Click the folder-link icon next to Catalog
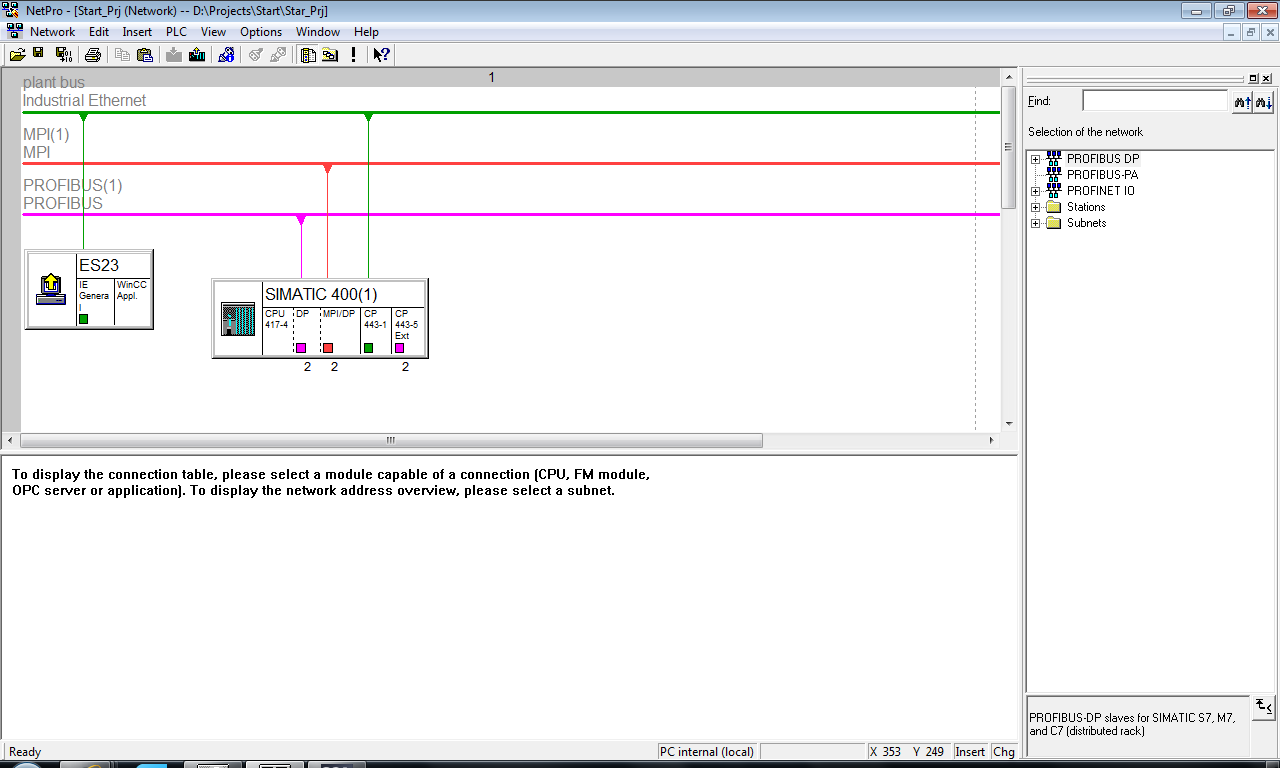Image resolution: width=1280 pixels, height=768 pixels. point(330,54)
